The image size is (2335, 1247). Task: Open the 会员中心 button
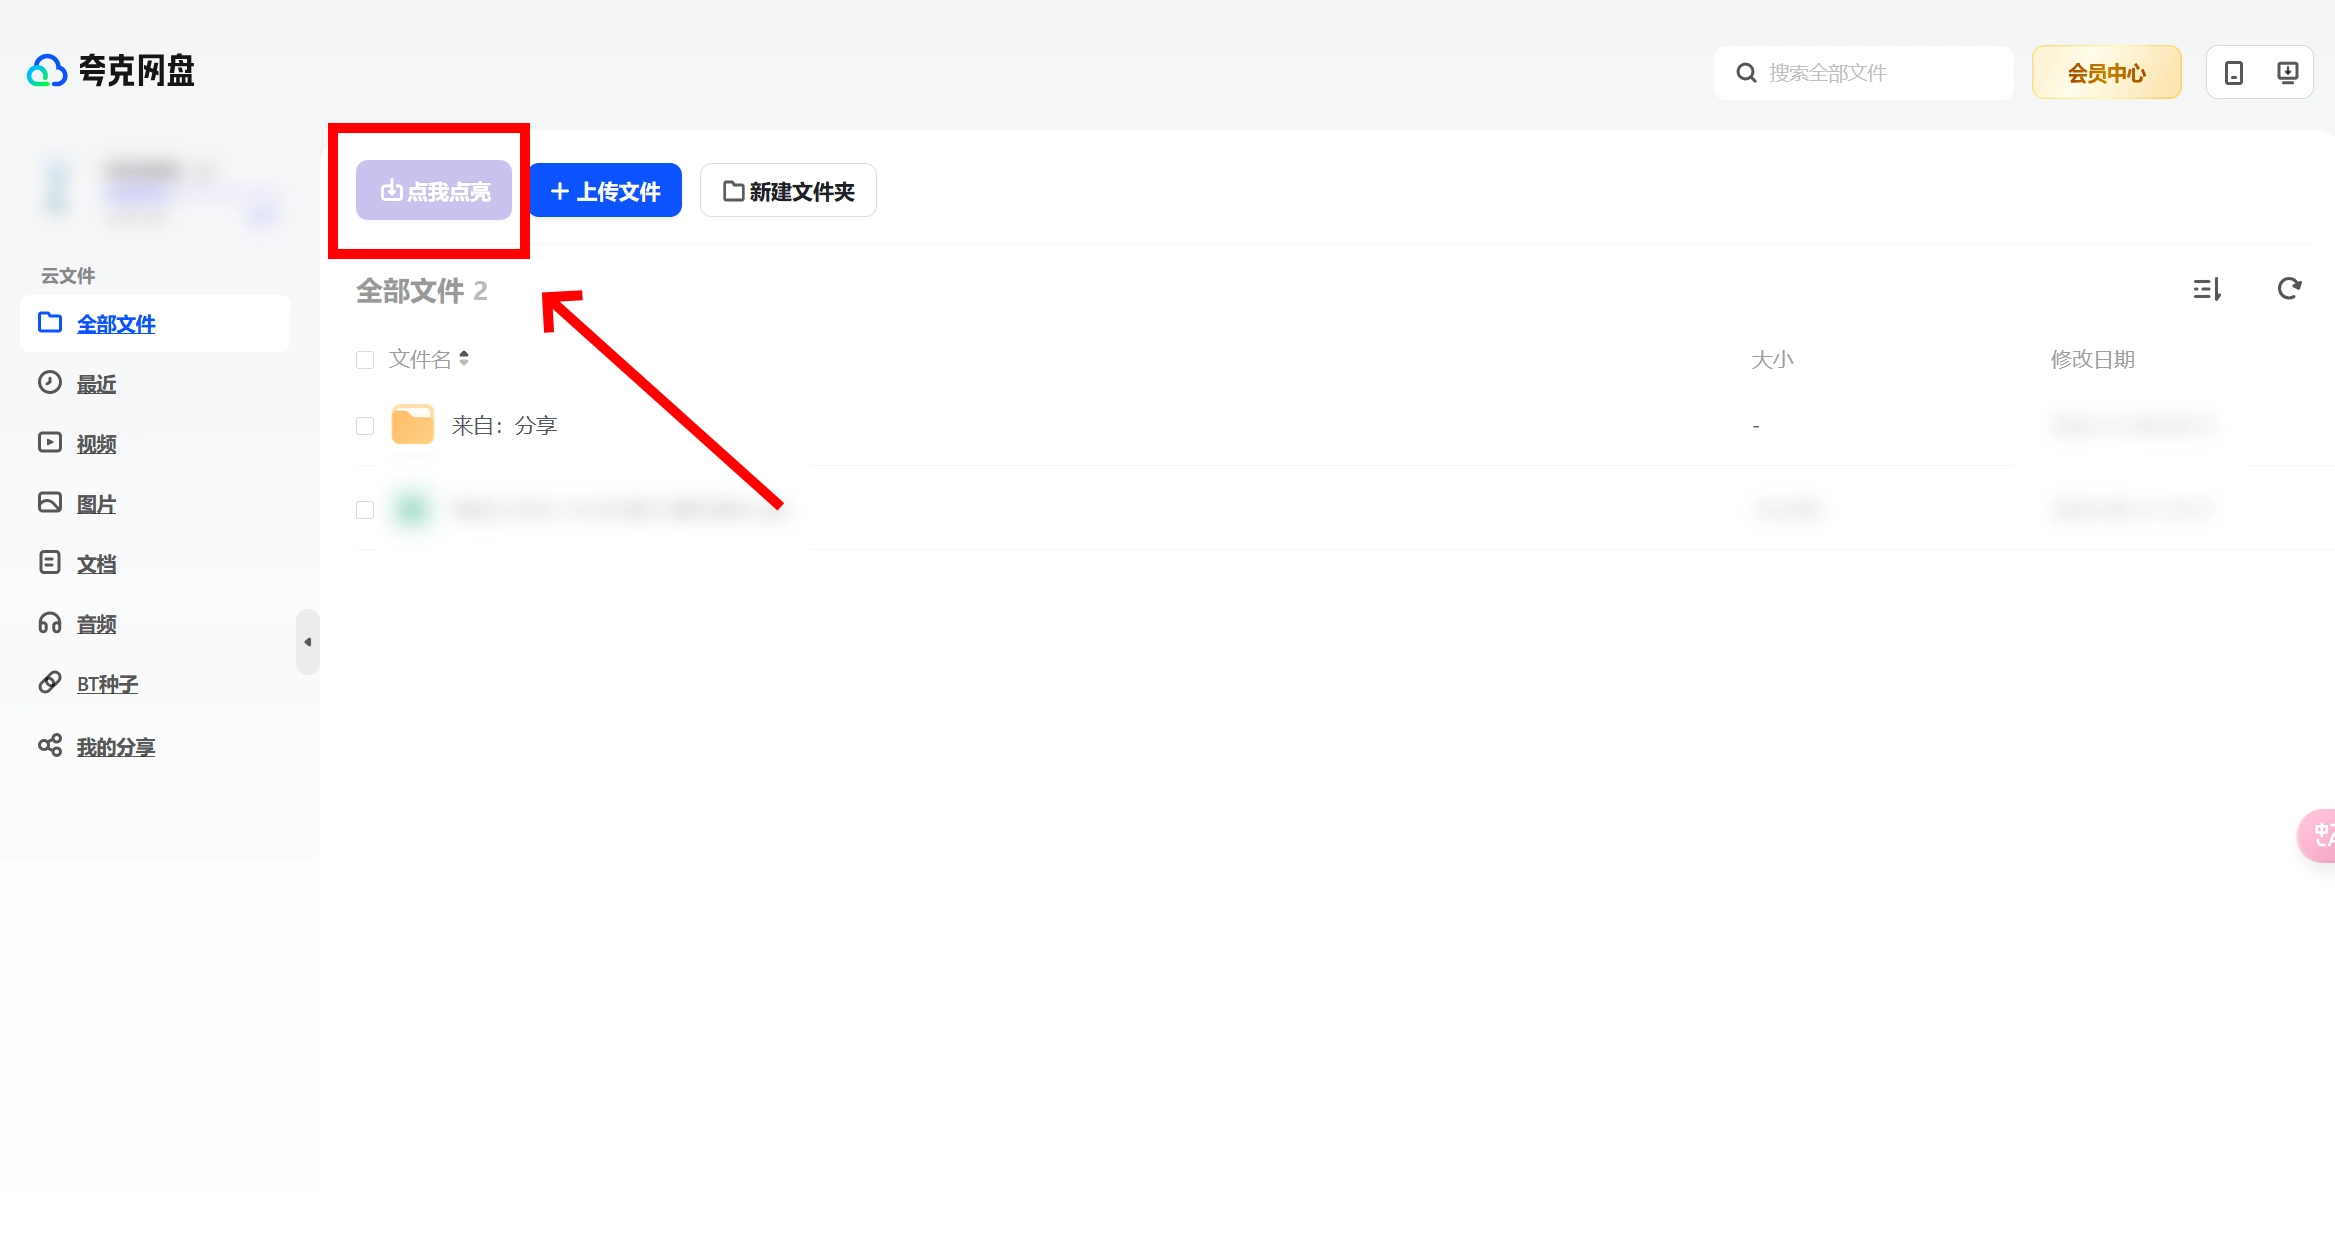2106,73
